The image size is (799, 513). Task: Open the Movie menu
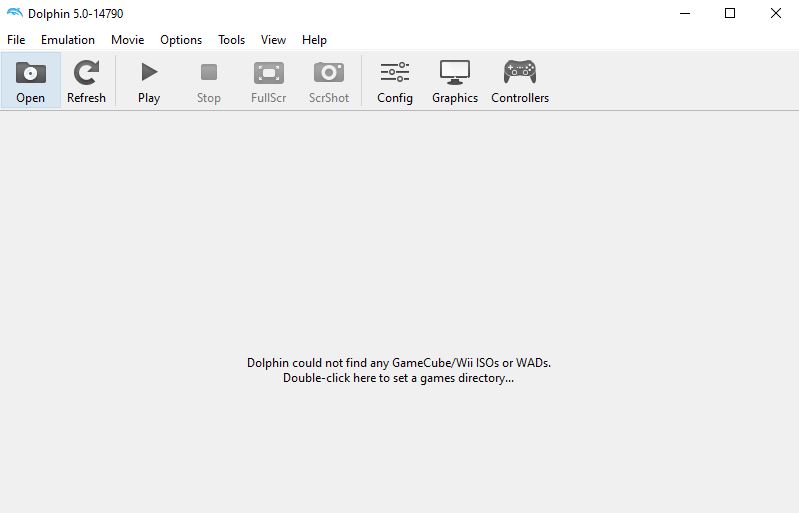click(127, 40)
